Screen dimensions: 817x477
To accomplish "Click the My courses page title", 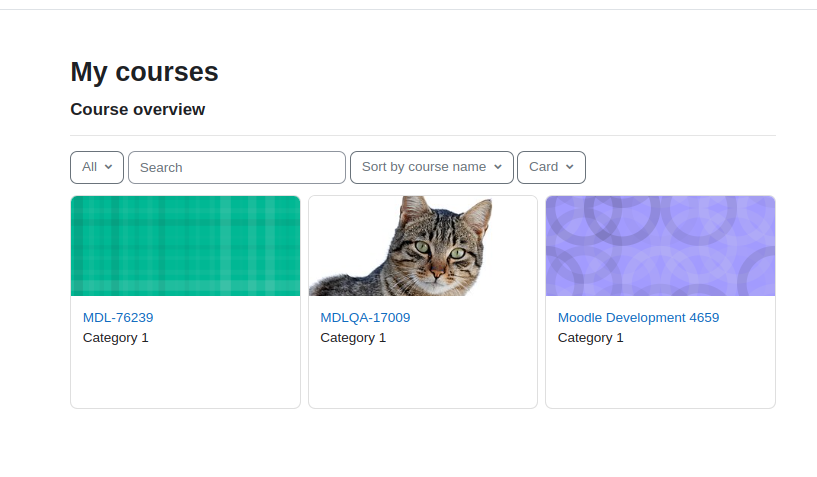I will (x=144, y=72).
